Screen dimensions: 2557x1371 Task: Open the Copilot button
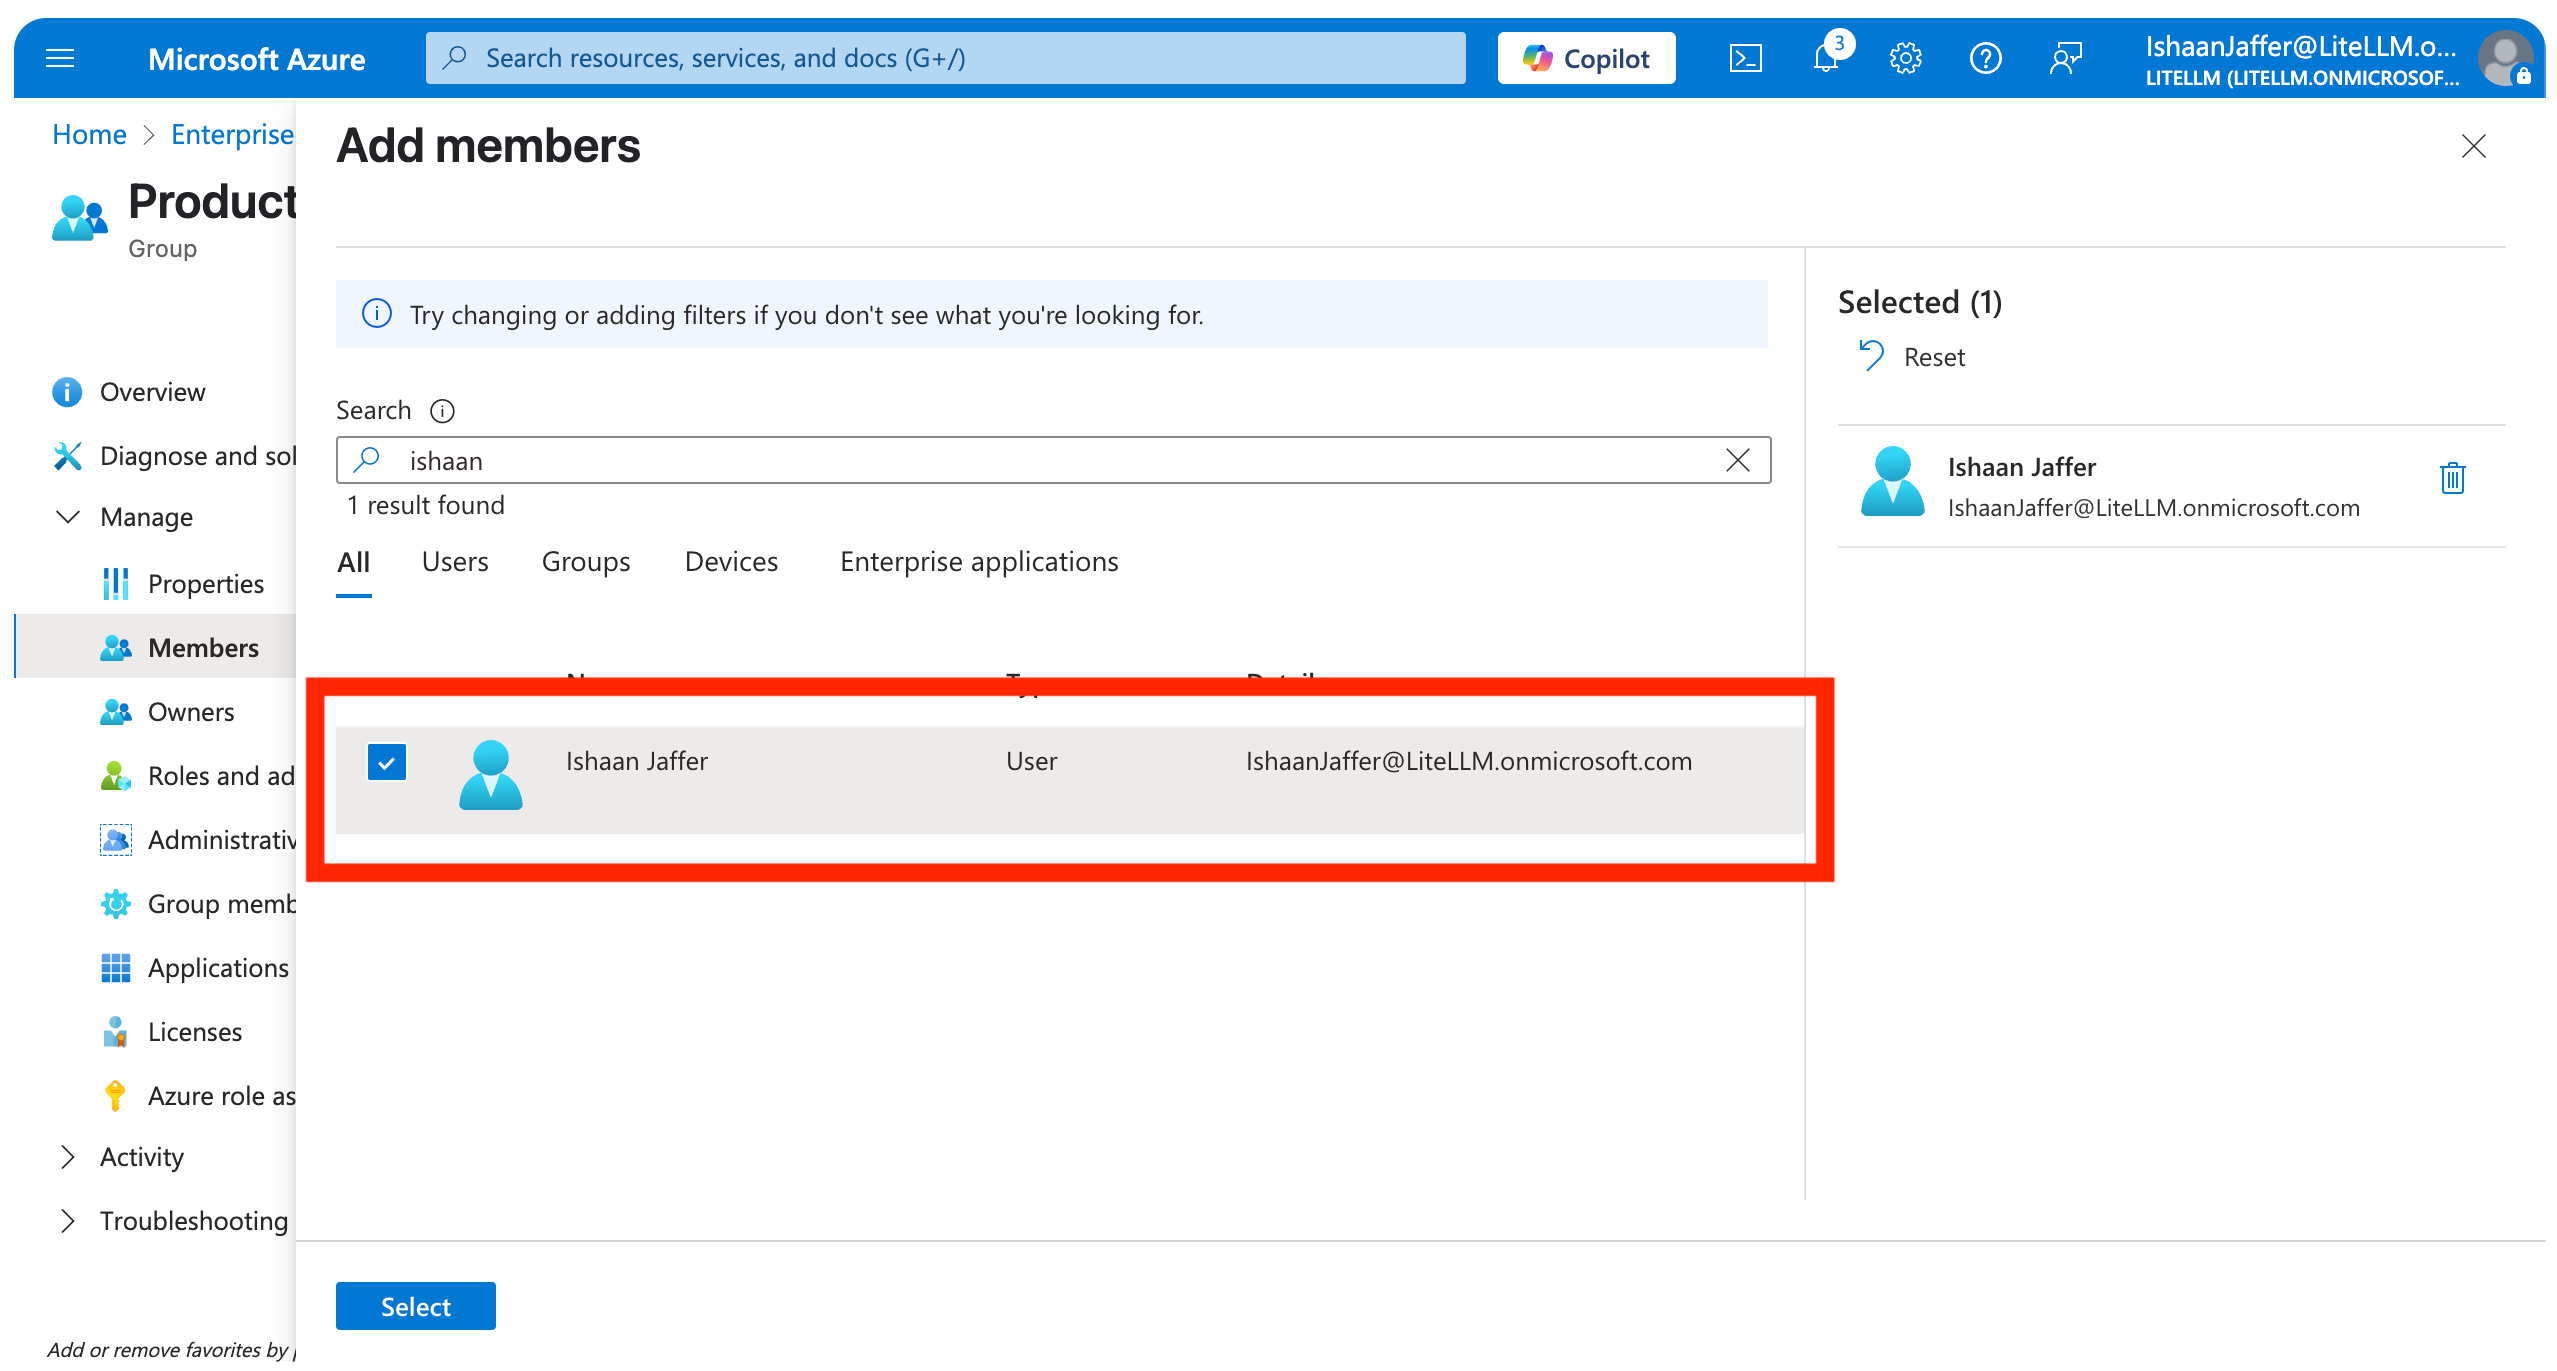[1586, 59]
